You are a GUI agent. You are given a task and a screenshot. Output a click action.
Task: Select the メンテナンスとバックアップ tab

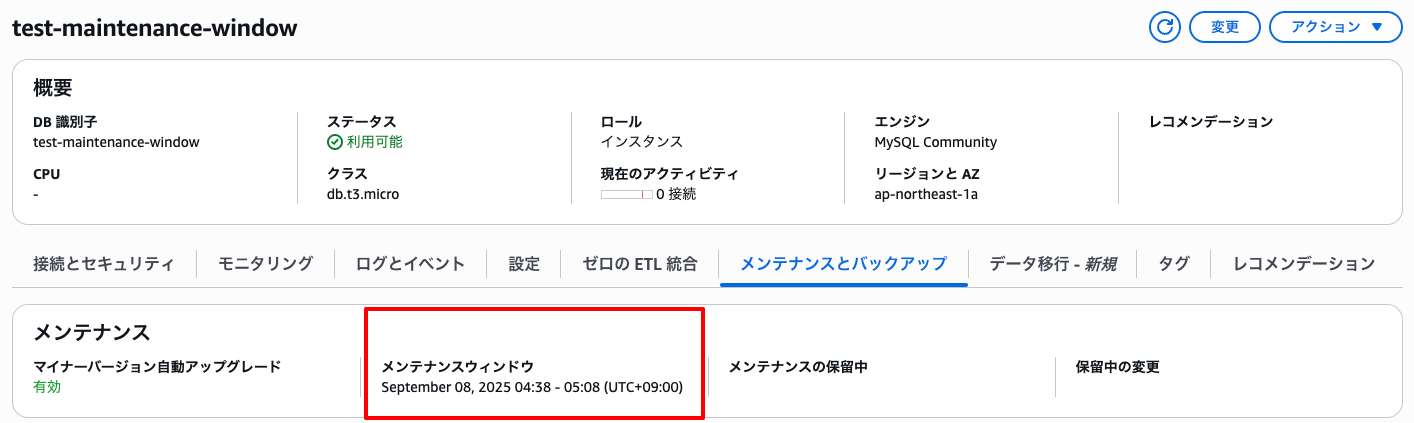coord(843,264)
